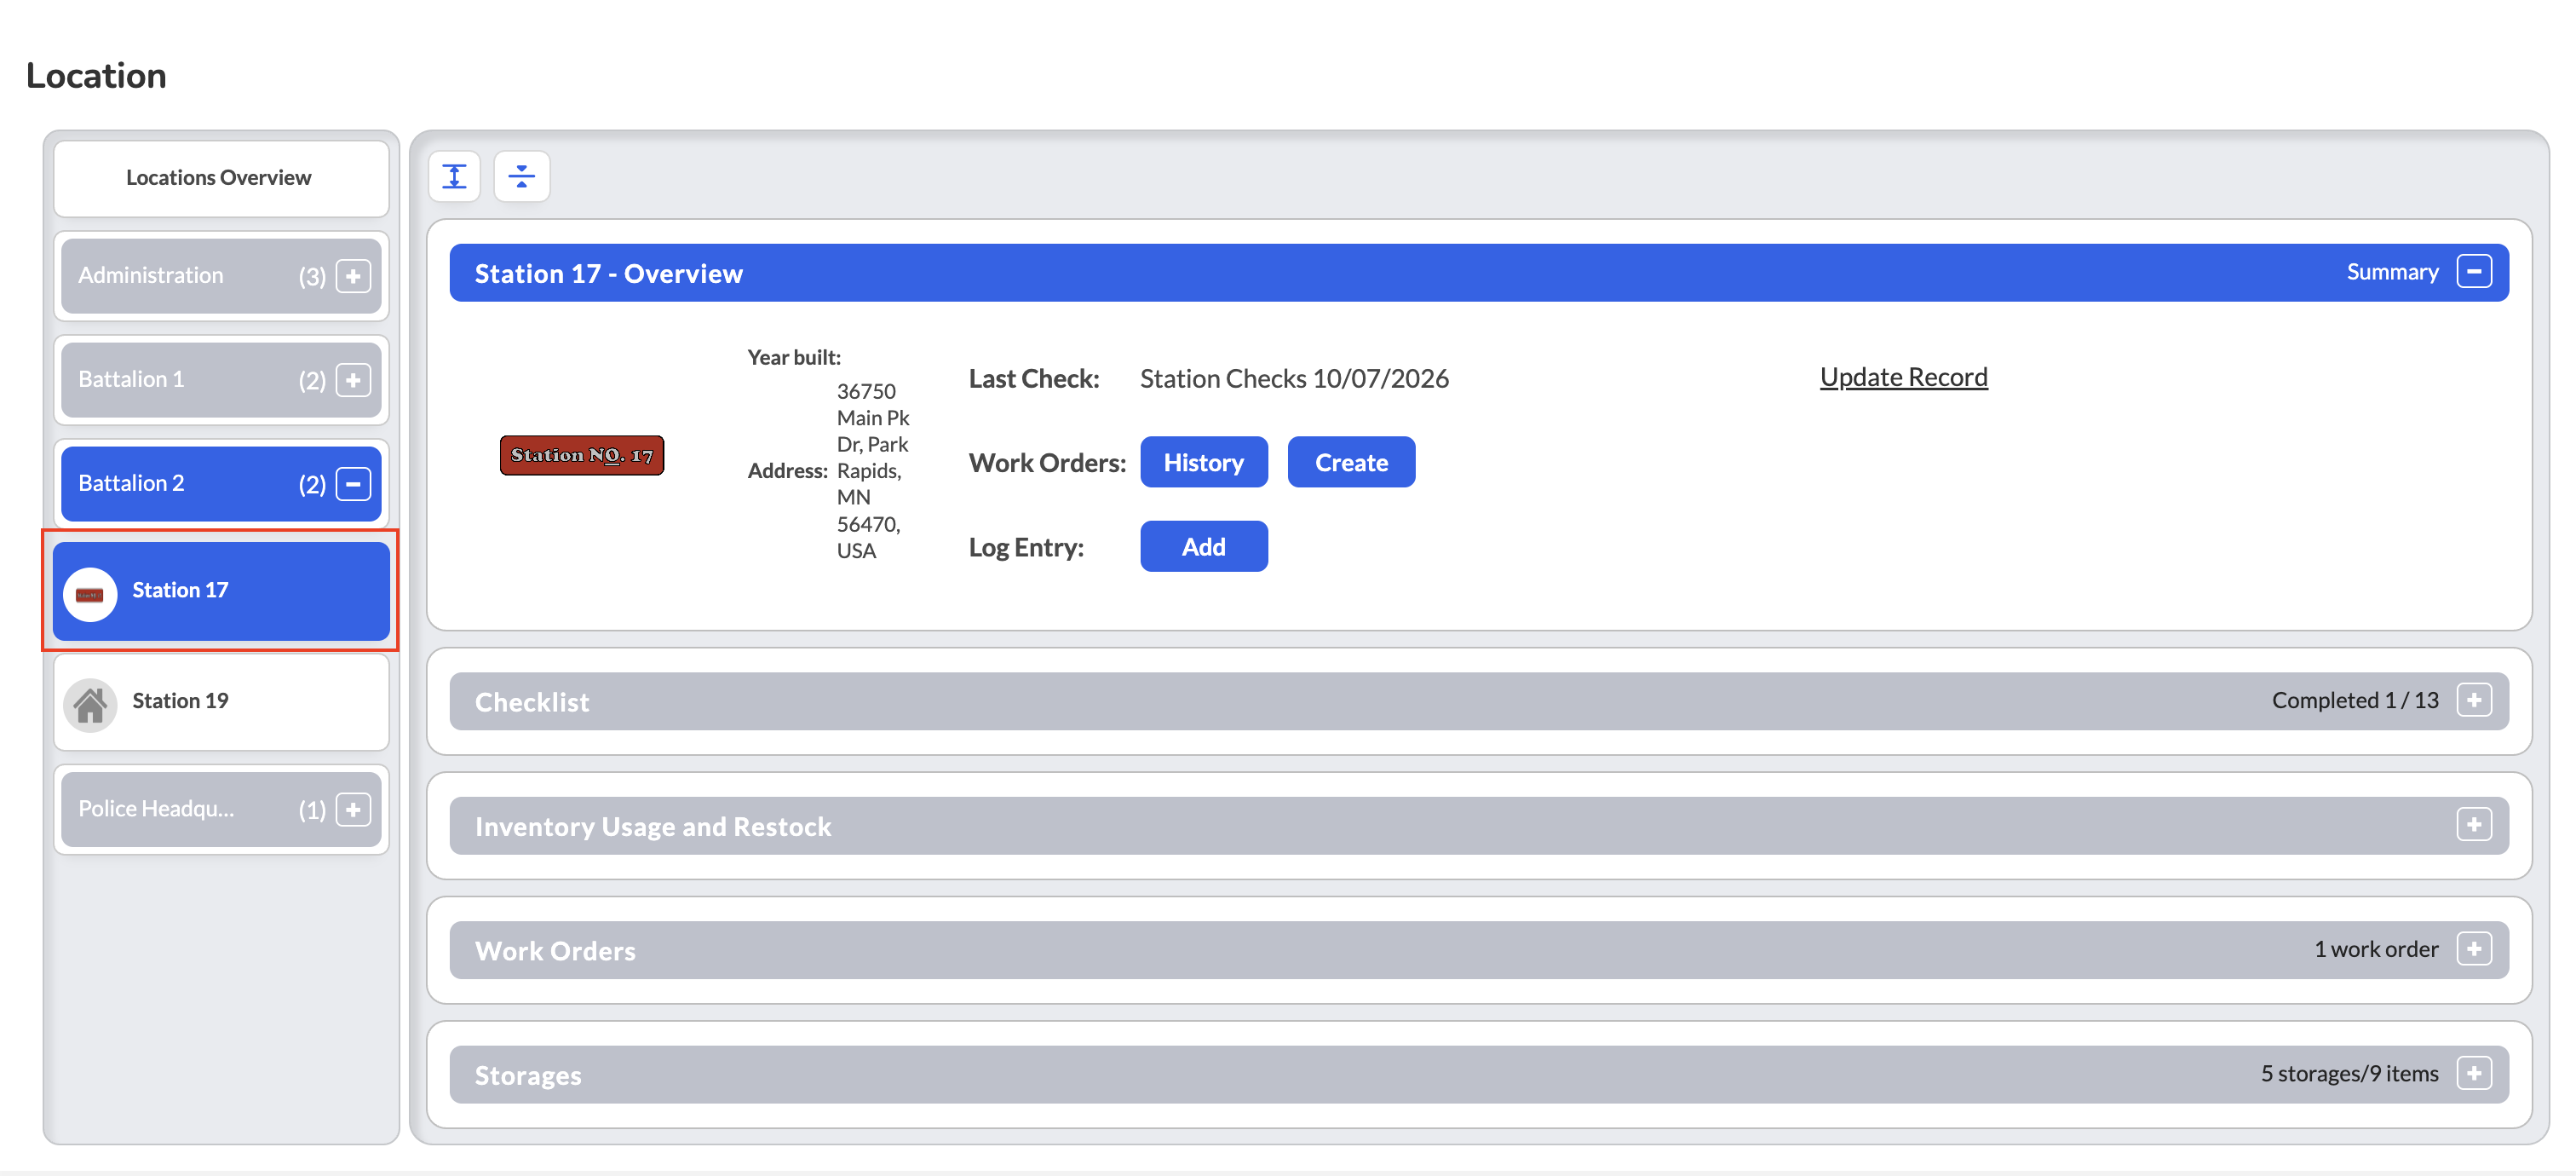
Task: Click the expand all sections icon
Action: pyautogui.click(x=454, y=177)
